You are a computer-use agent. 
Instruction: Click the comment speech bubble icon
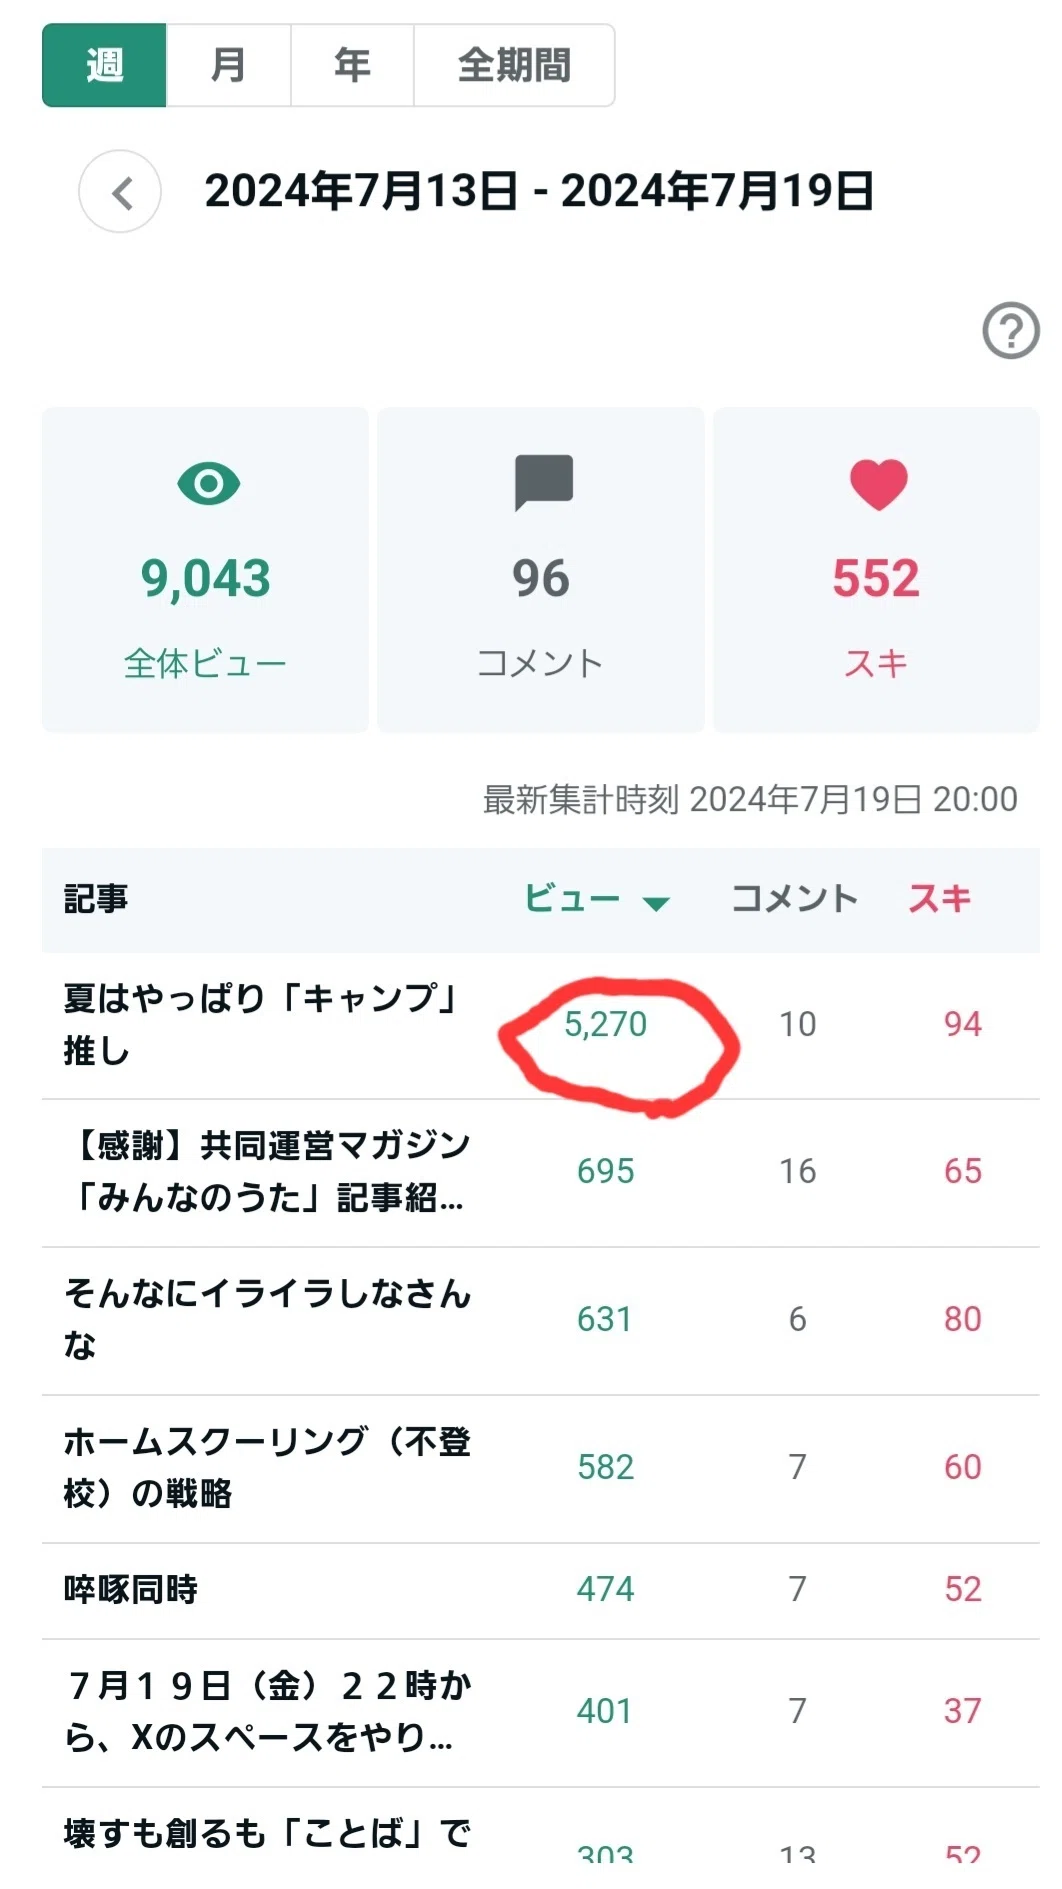(543, 482)
